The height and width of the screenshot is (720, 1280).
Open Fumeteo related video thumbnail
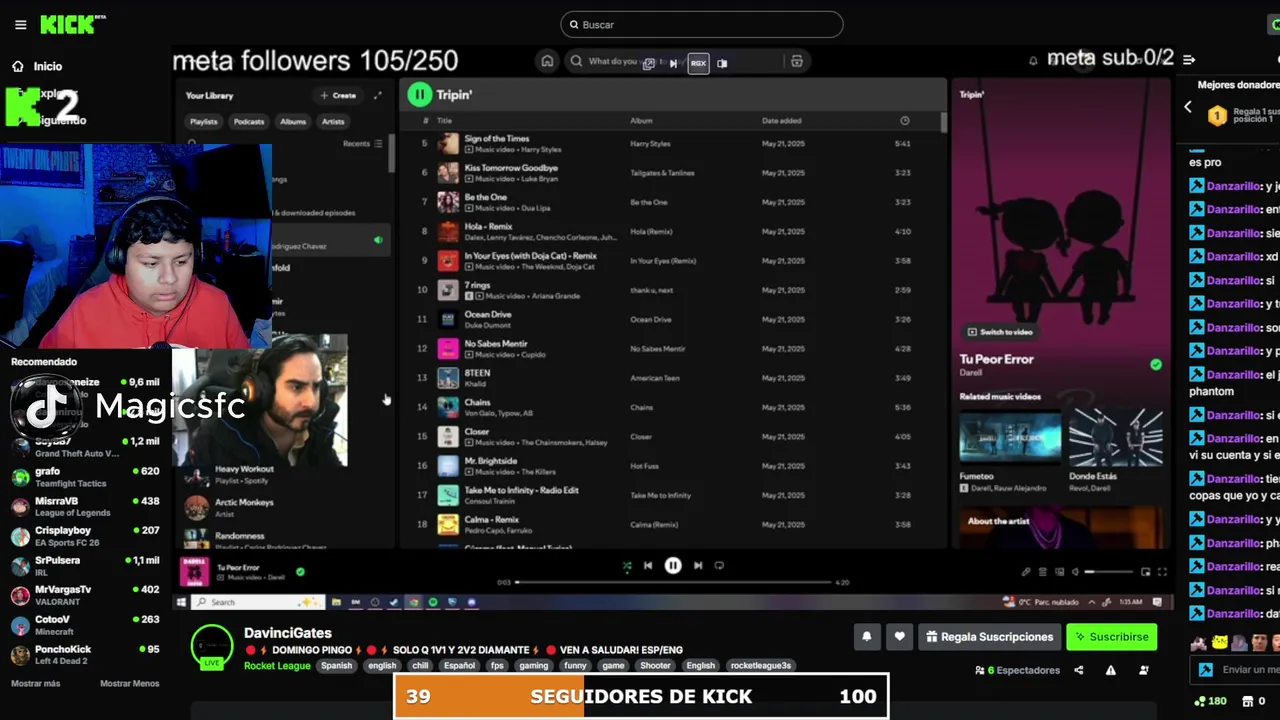pyautogui.click(x=1010, y=436)
